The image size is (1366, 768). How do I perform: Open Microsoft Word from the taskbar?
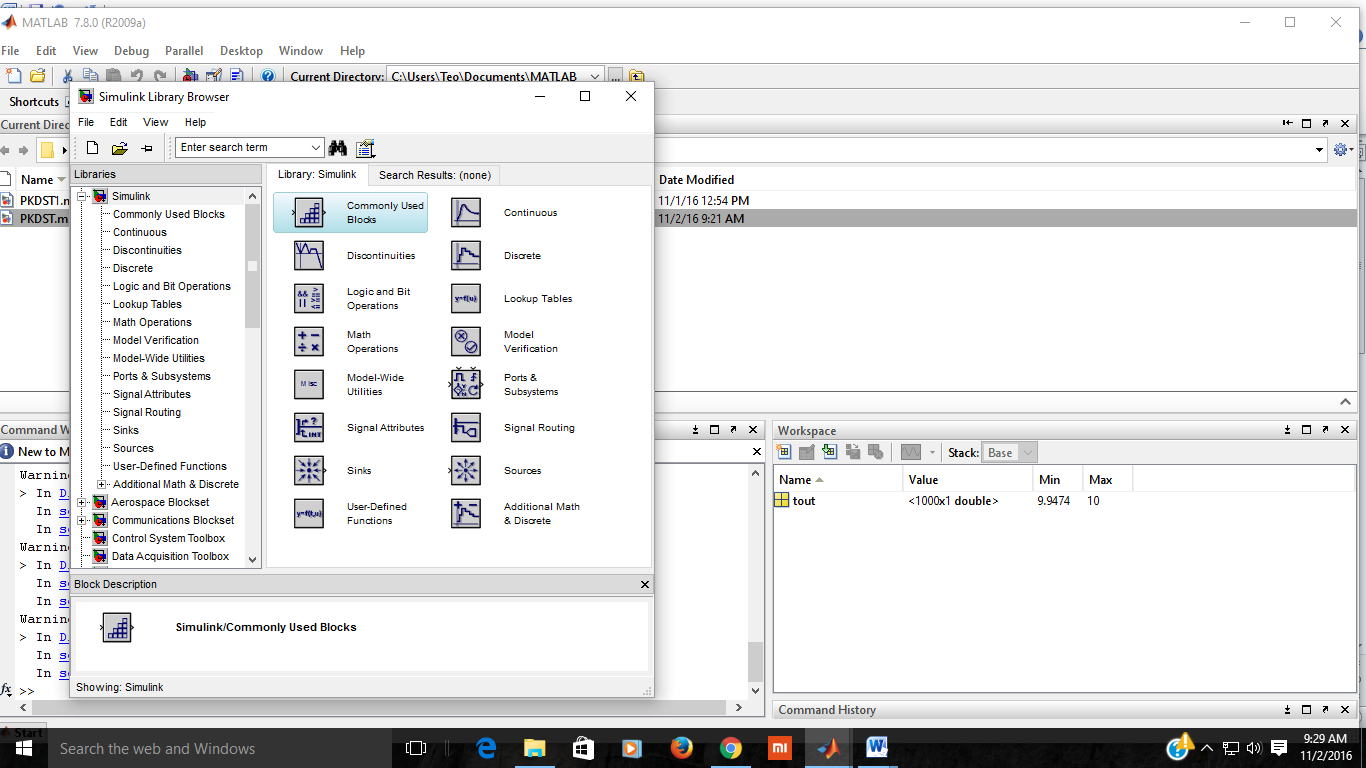tap(877, 748)
